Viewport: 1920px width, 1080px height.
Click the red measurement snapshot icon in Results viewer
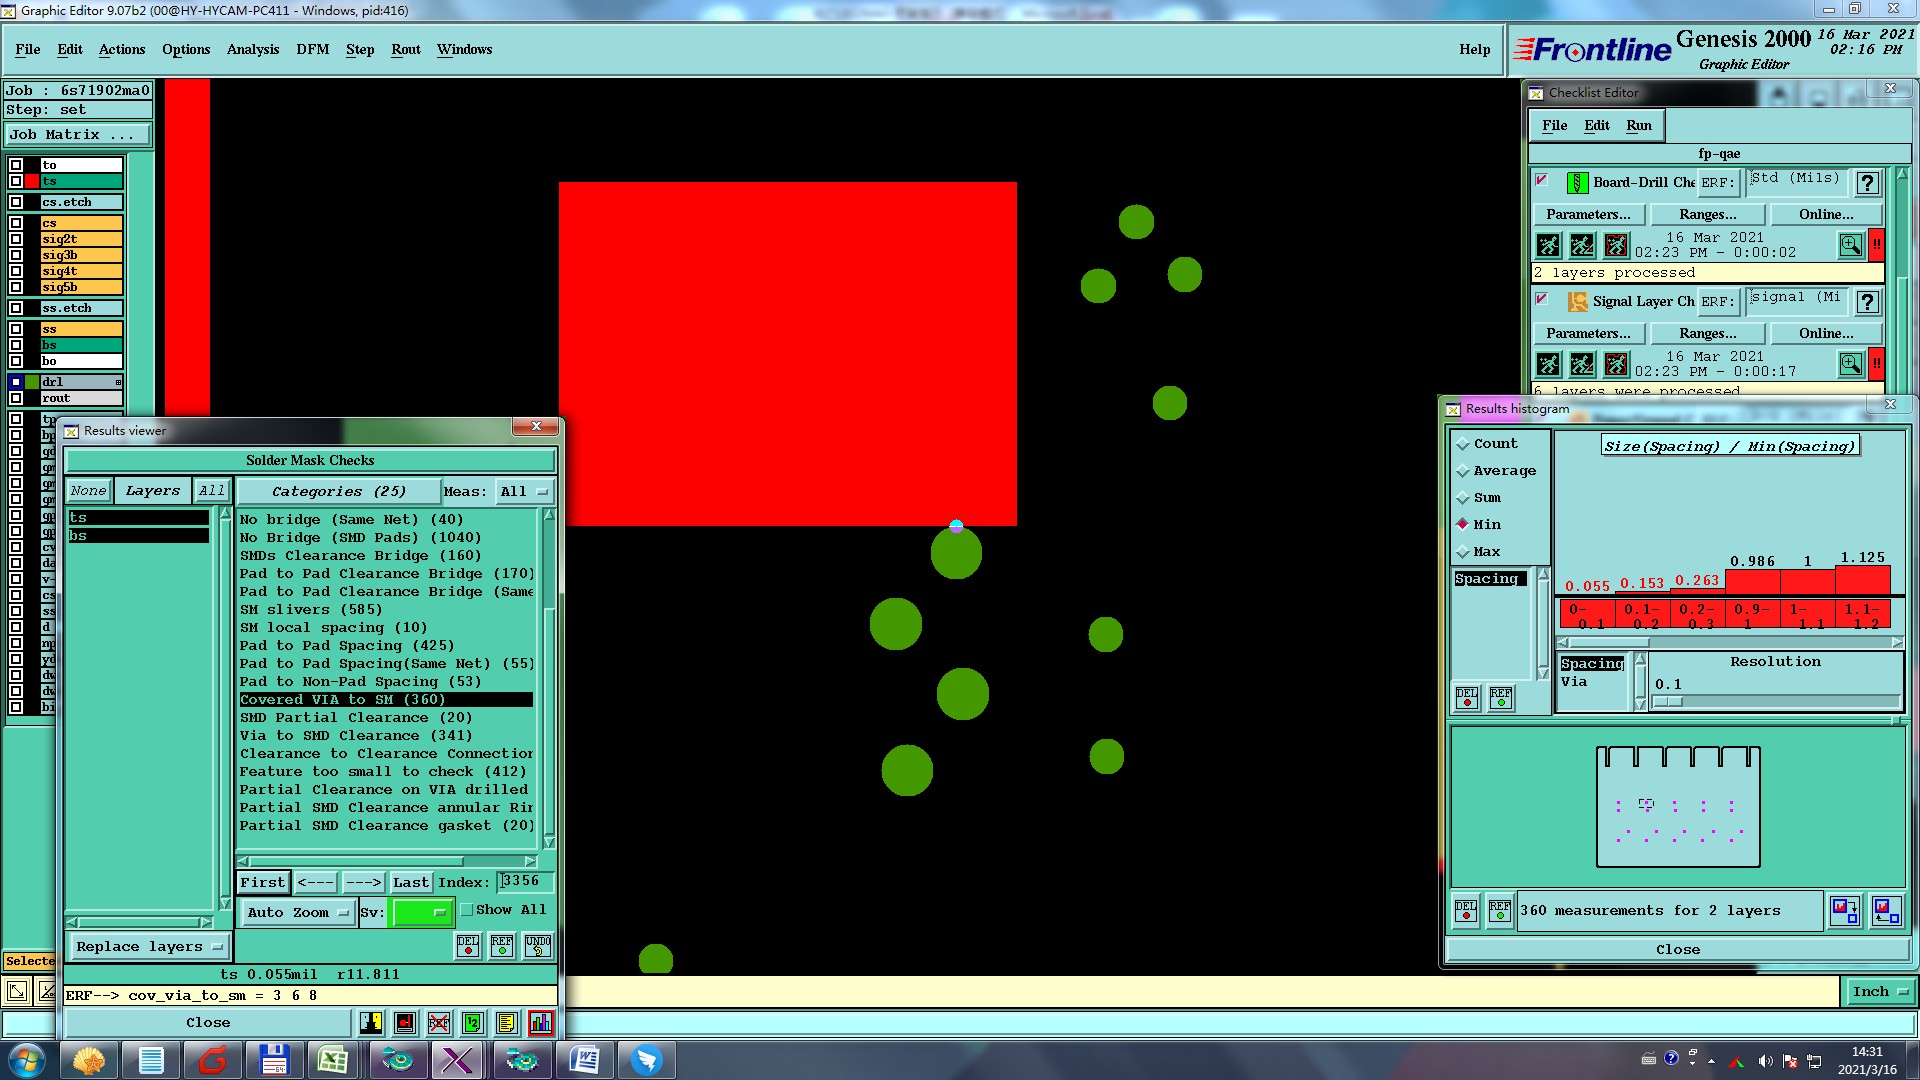pos(405,1023)
